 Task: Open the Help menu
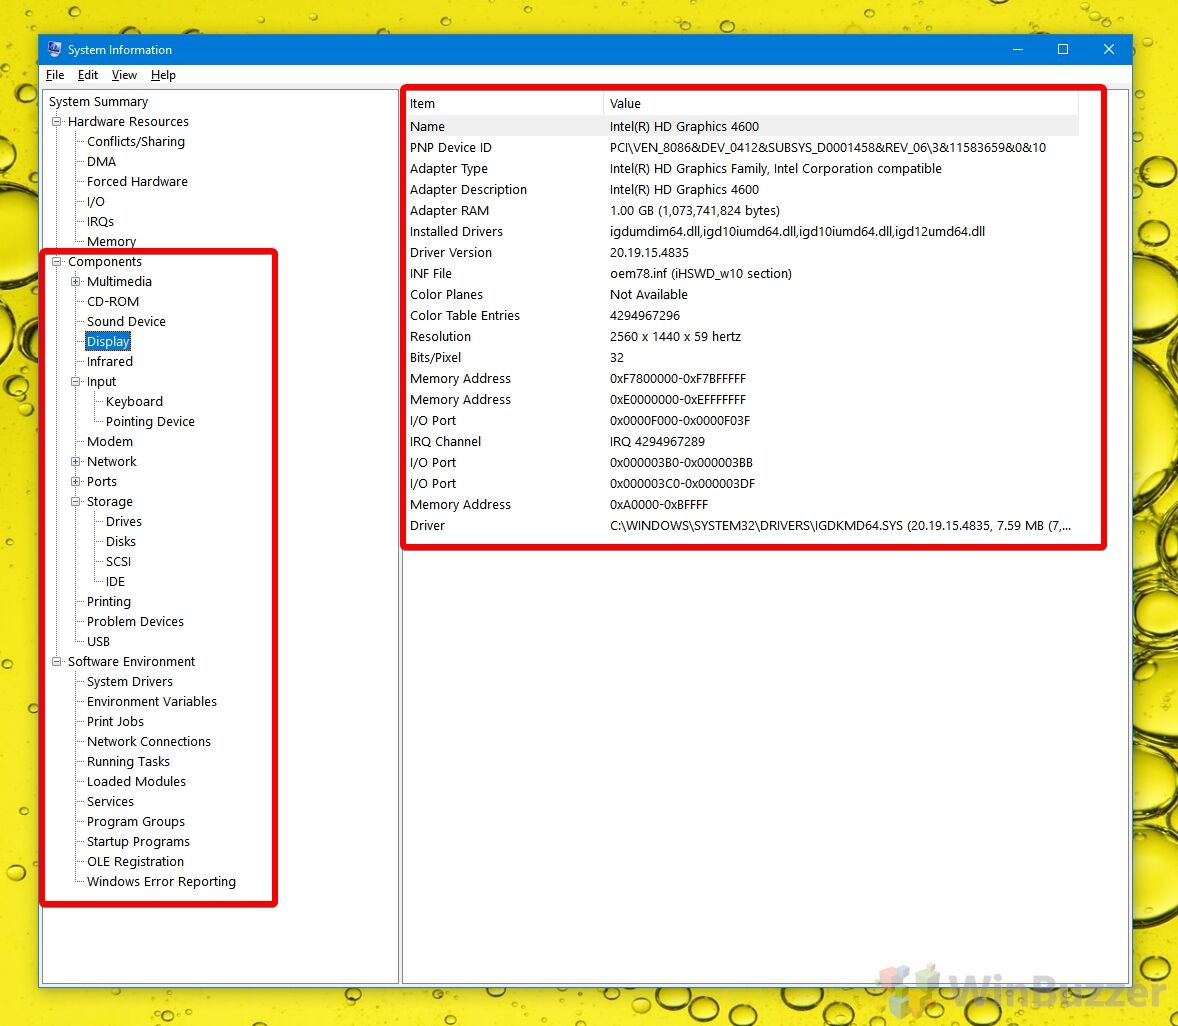(162, 75)
